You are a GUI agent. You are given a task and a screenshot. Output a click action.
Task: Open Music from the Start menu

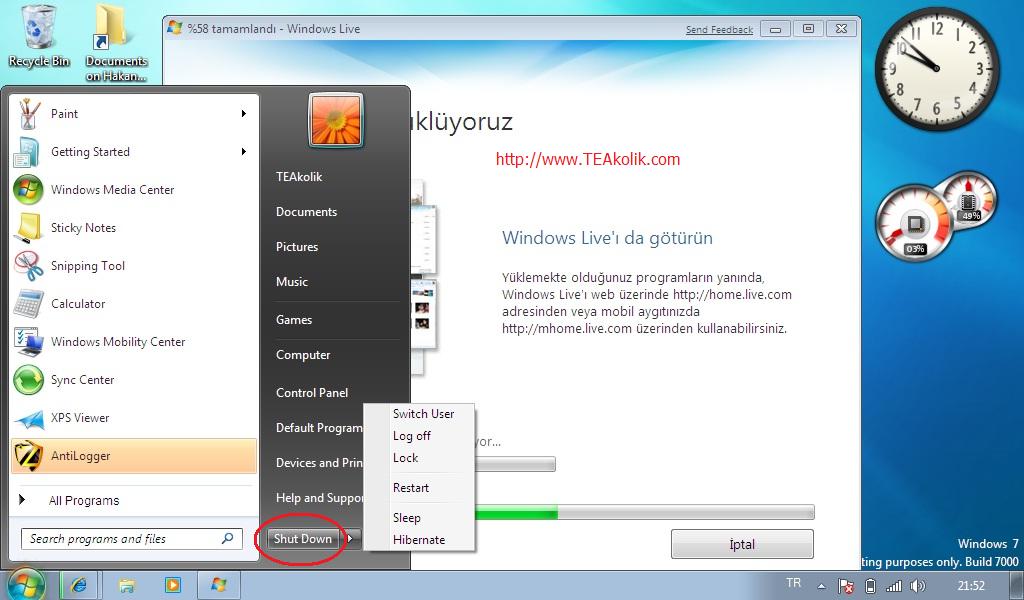291,281
